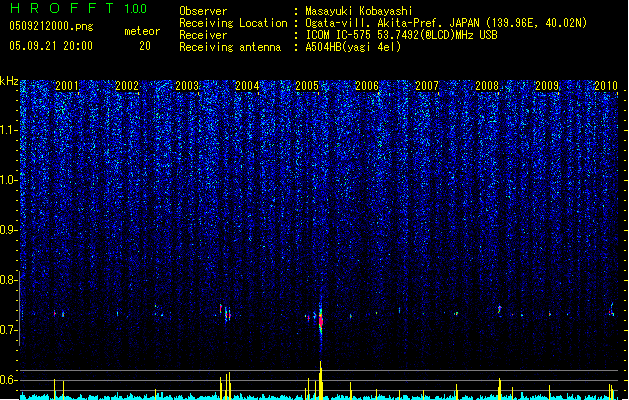Click the date stamp 05.09.21 20:00

51,46
